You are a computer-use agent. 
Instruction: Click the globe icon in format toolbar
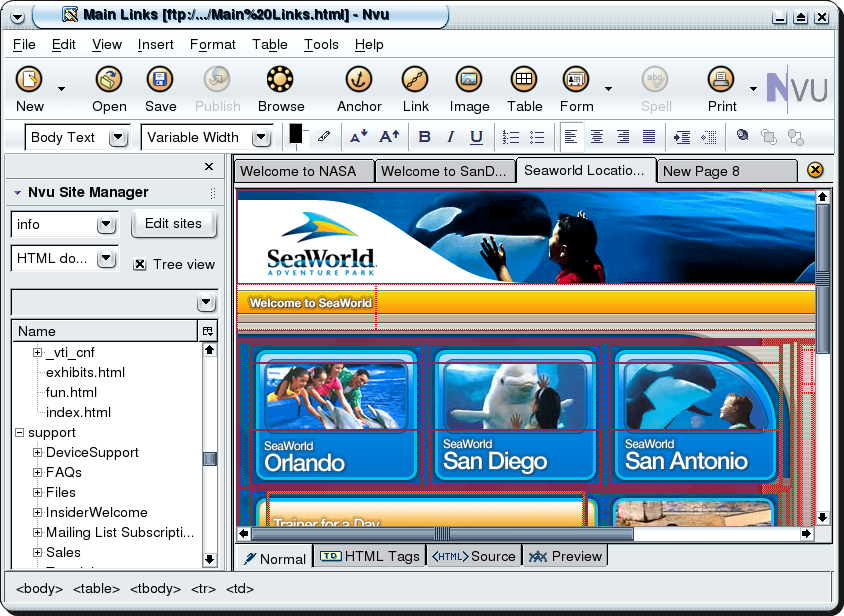pyautogui.click(x=742, y=135)
